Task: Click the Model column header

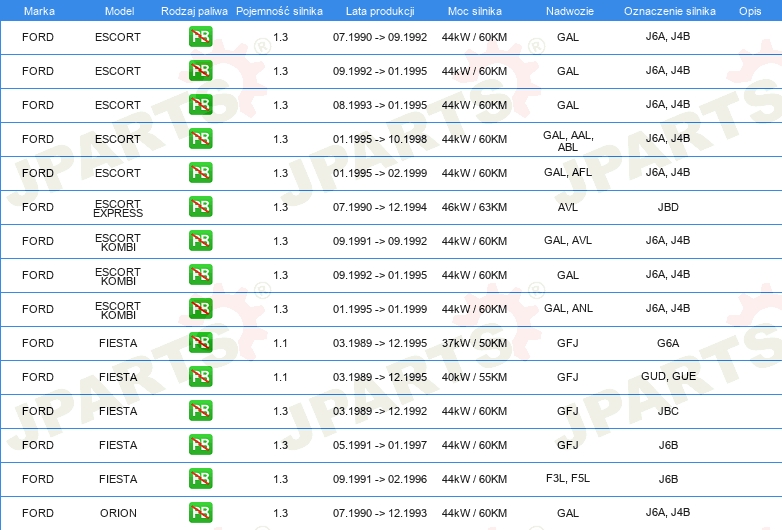Action: click(119, 11)
